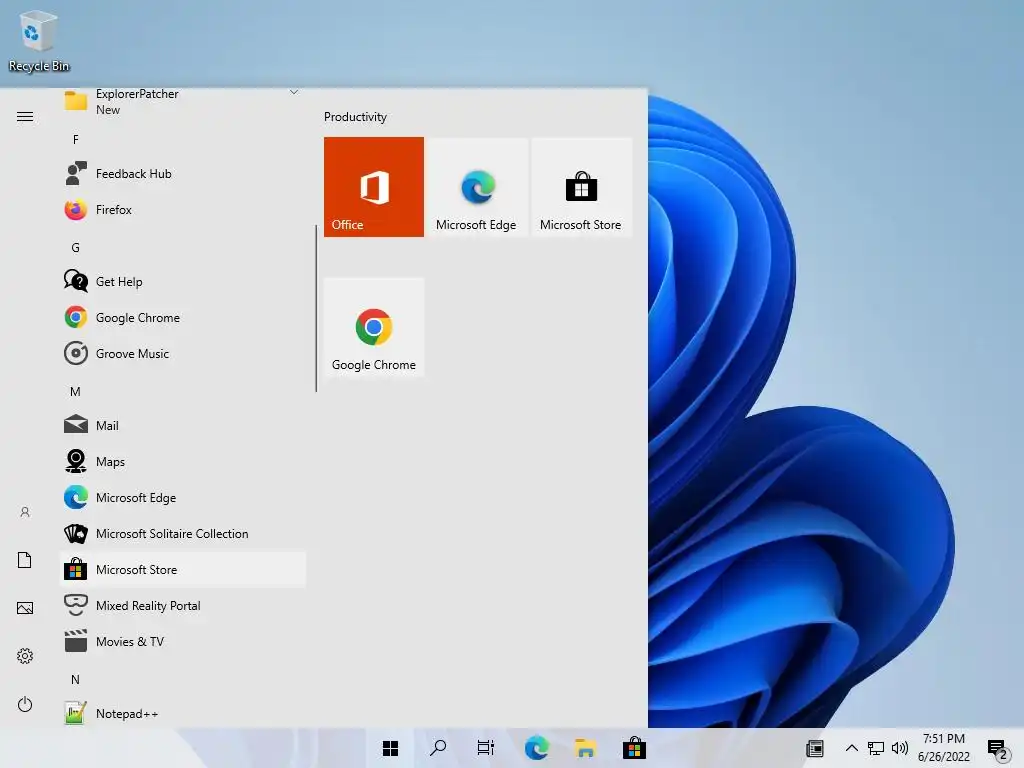Open Groove Music icon in list

click(76, 353)
